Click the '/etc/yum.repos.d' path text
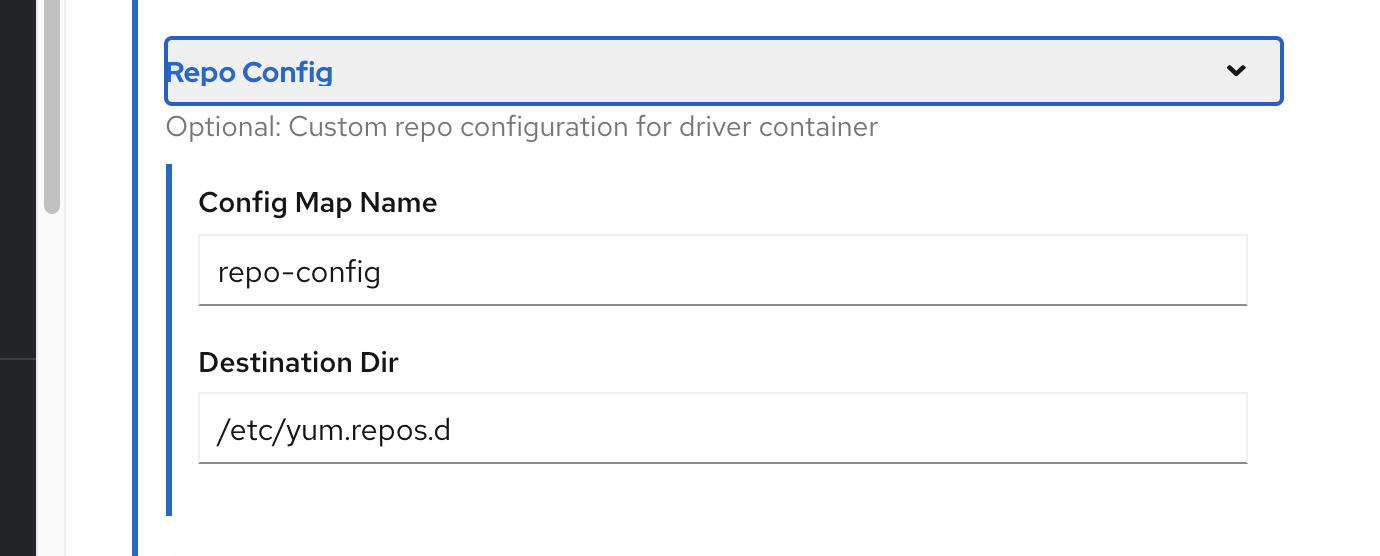Viewport: 1380px width, 556px height. pyautogui.click(x=334, y=430)
